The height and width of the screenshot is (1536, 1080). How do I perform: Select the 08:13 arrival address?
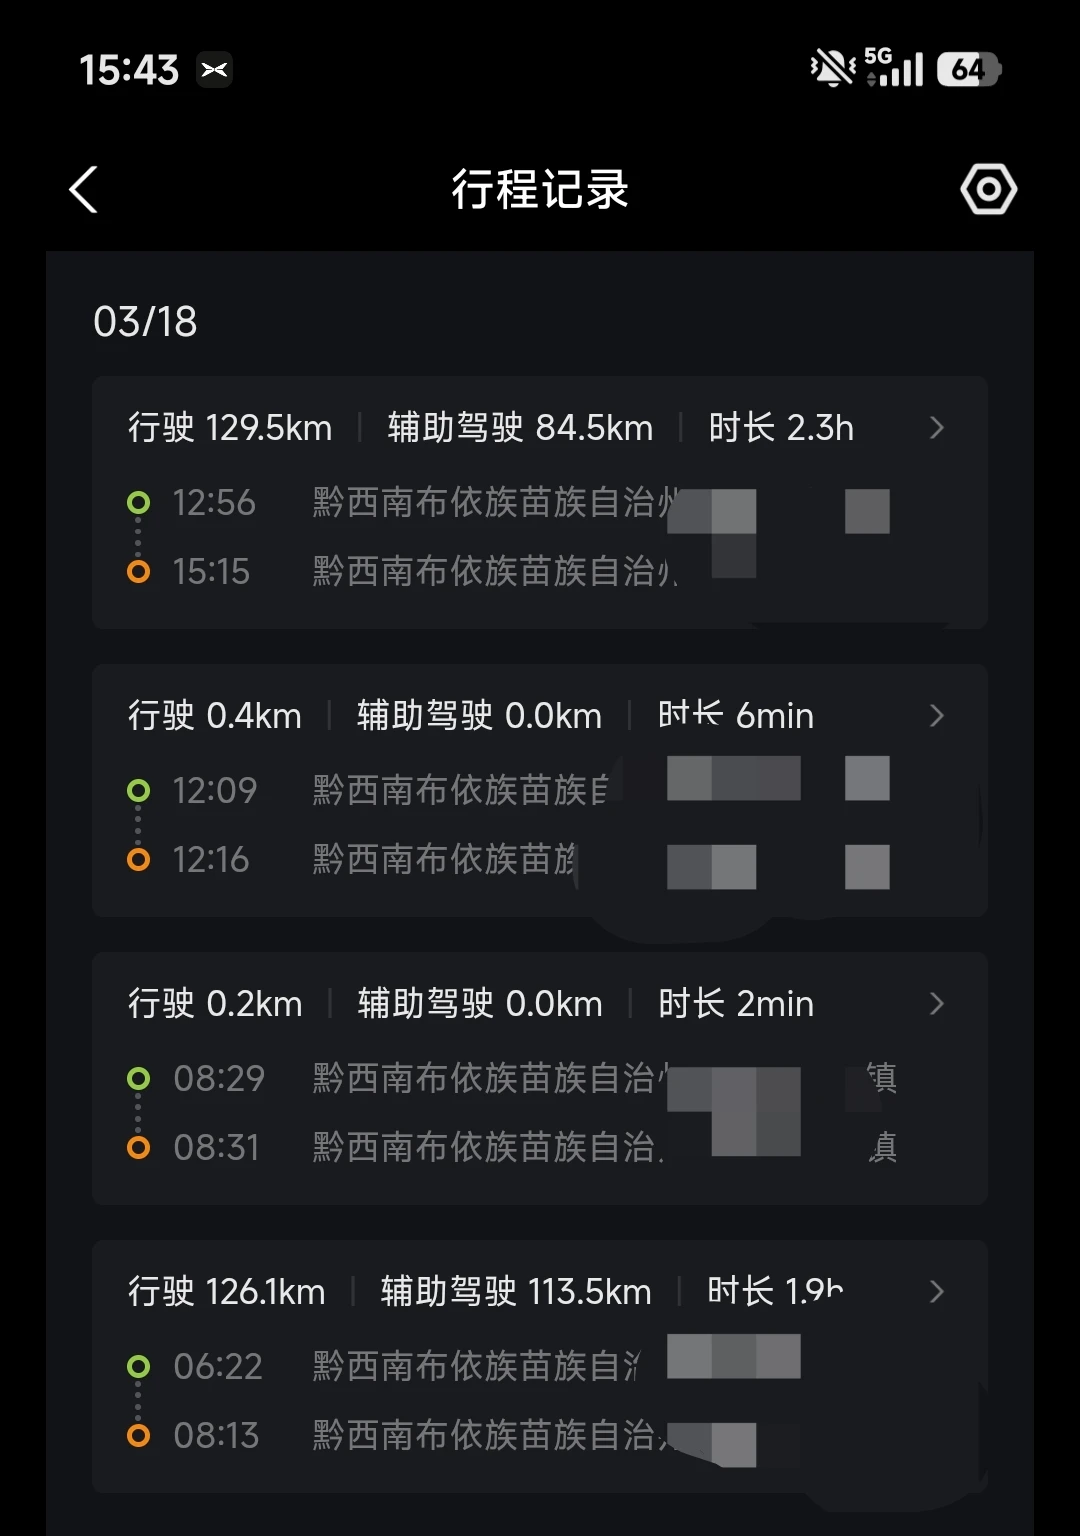485,1435
